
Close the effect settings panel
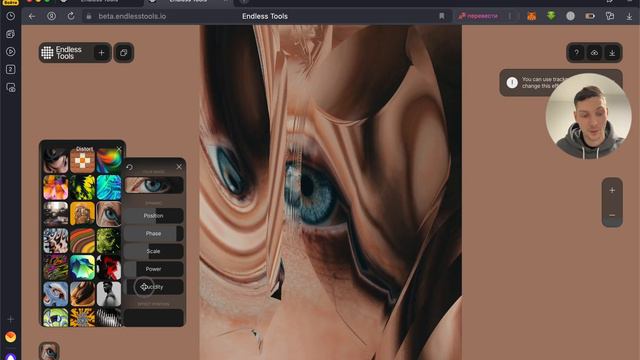(179, 167)
